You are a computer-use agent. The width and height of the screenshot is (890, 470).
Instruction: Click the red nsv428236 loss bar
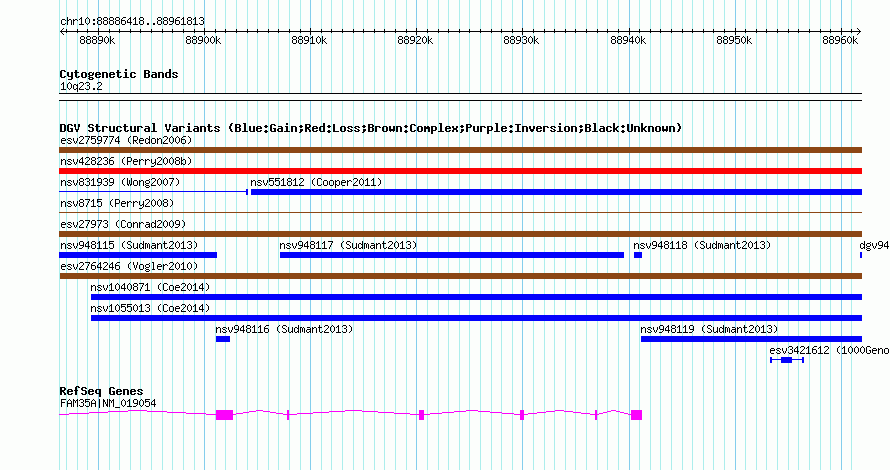(x=460, y=171)
